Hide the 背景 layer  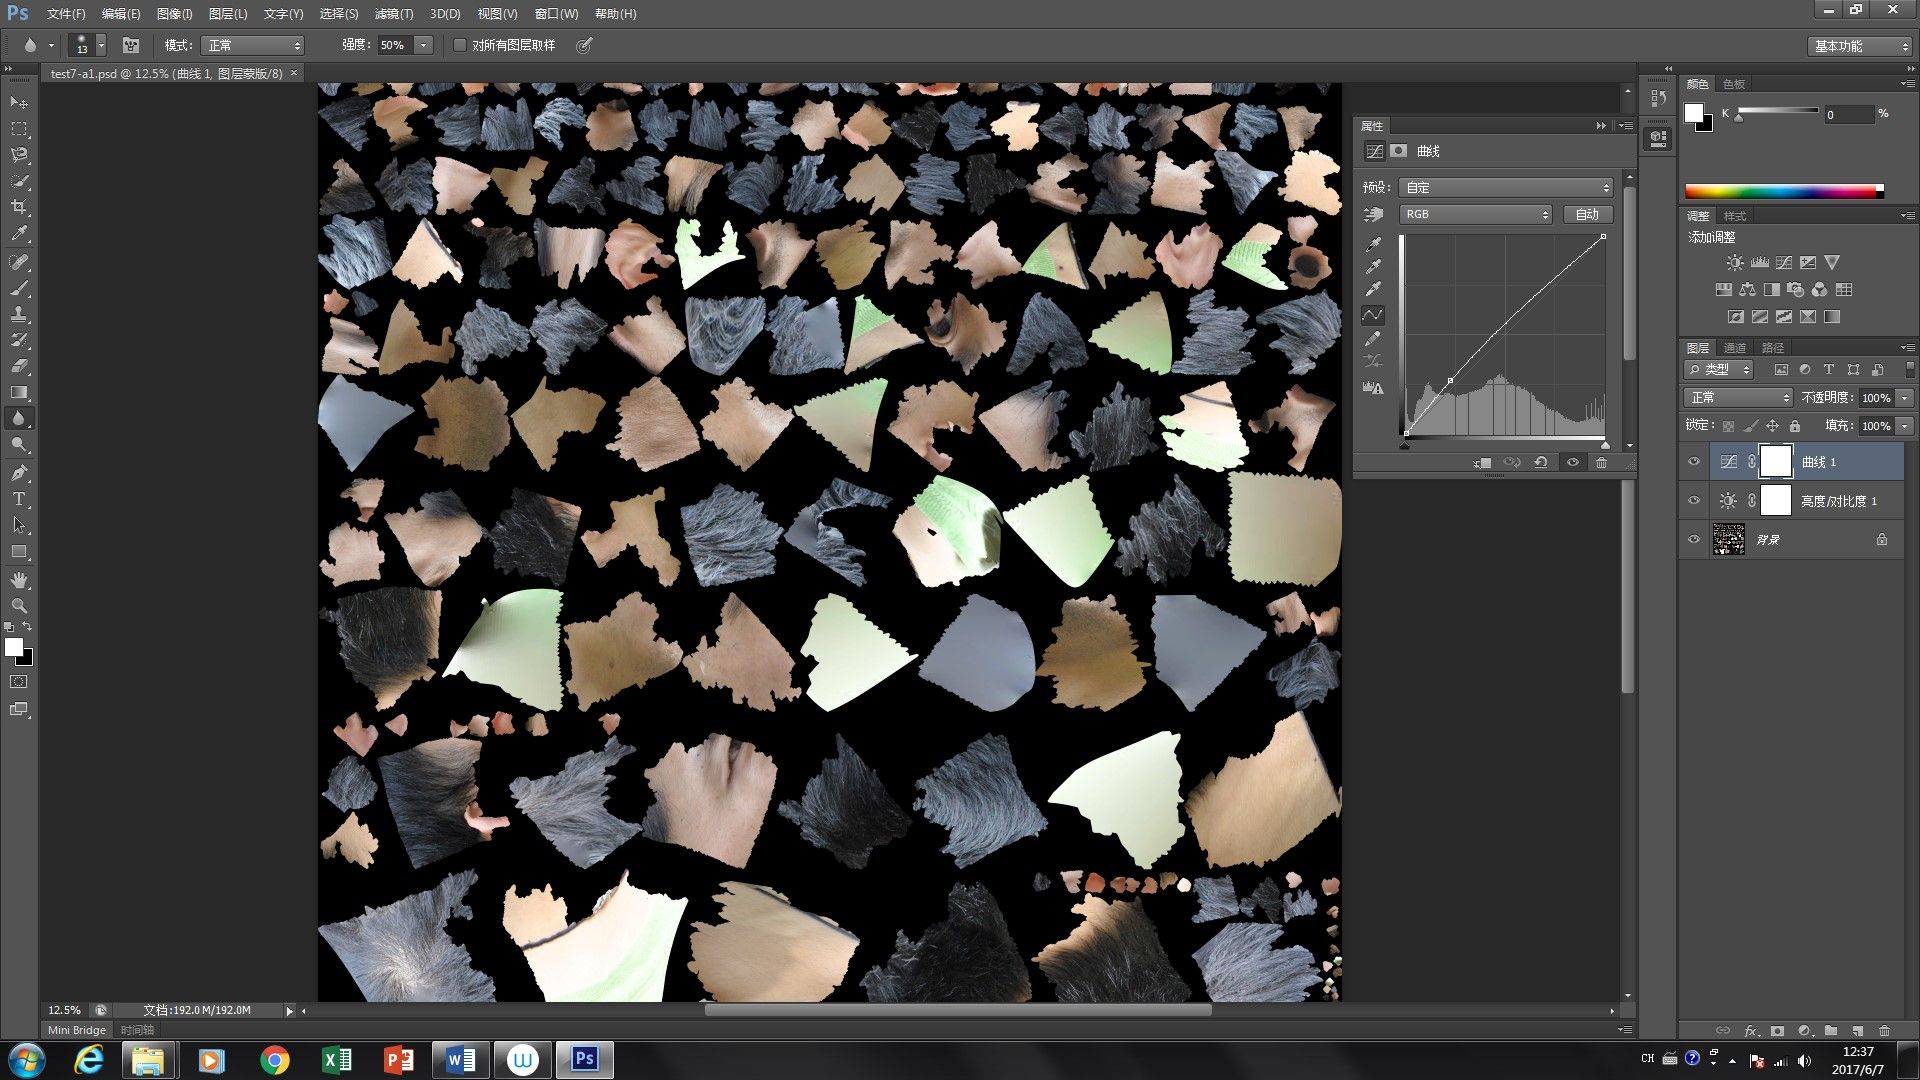[1694, 539]
